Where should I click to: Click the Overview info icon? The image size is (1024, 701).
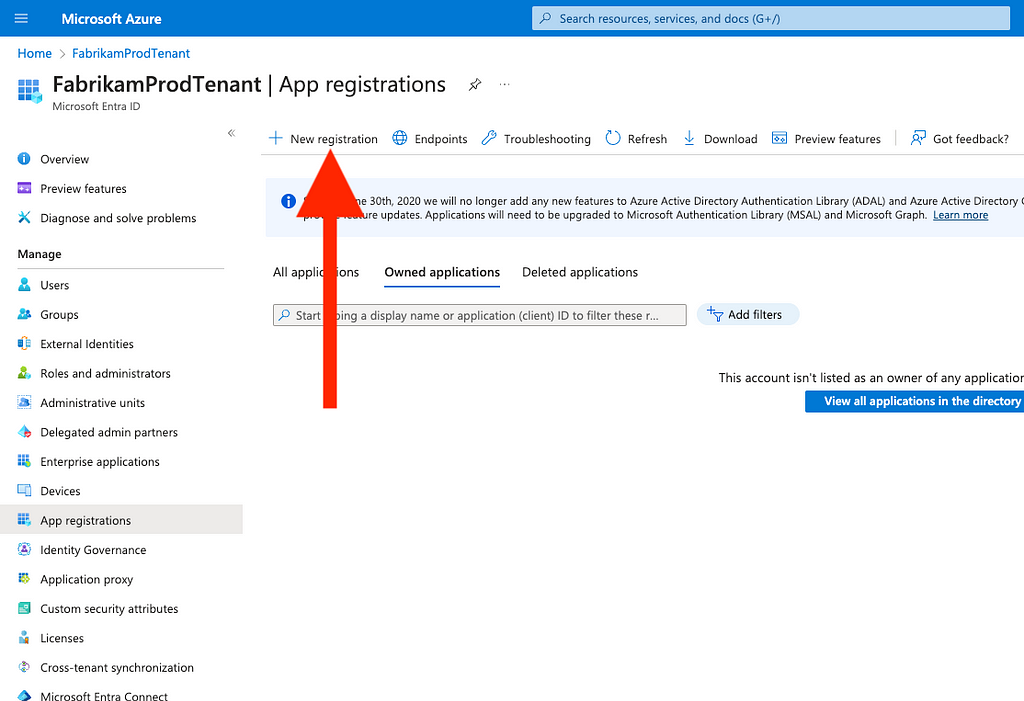(x=24, y=159)
